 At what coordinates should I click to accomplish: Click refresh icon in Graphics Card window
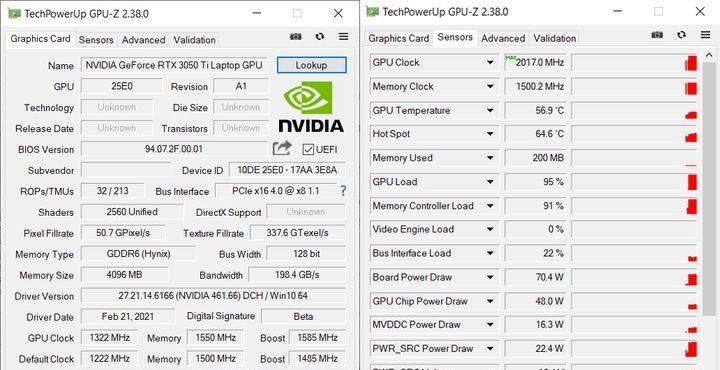(x=320, y=36)
